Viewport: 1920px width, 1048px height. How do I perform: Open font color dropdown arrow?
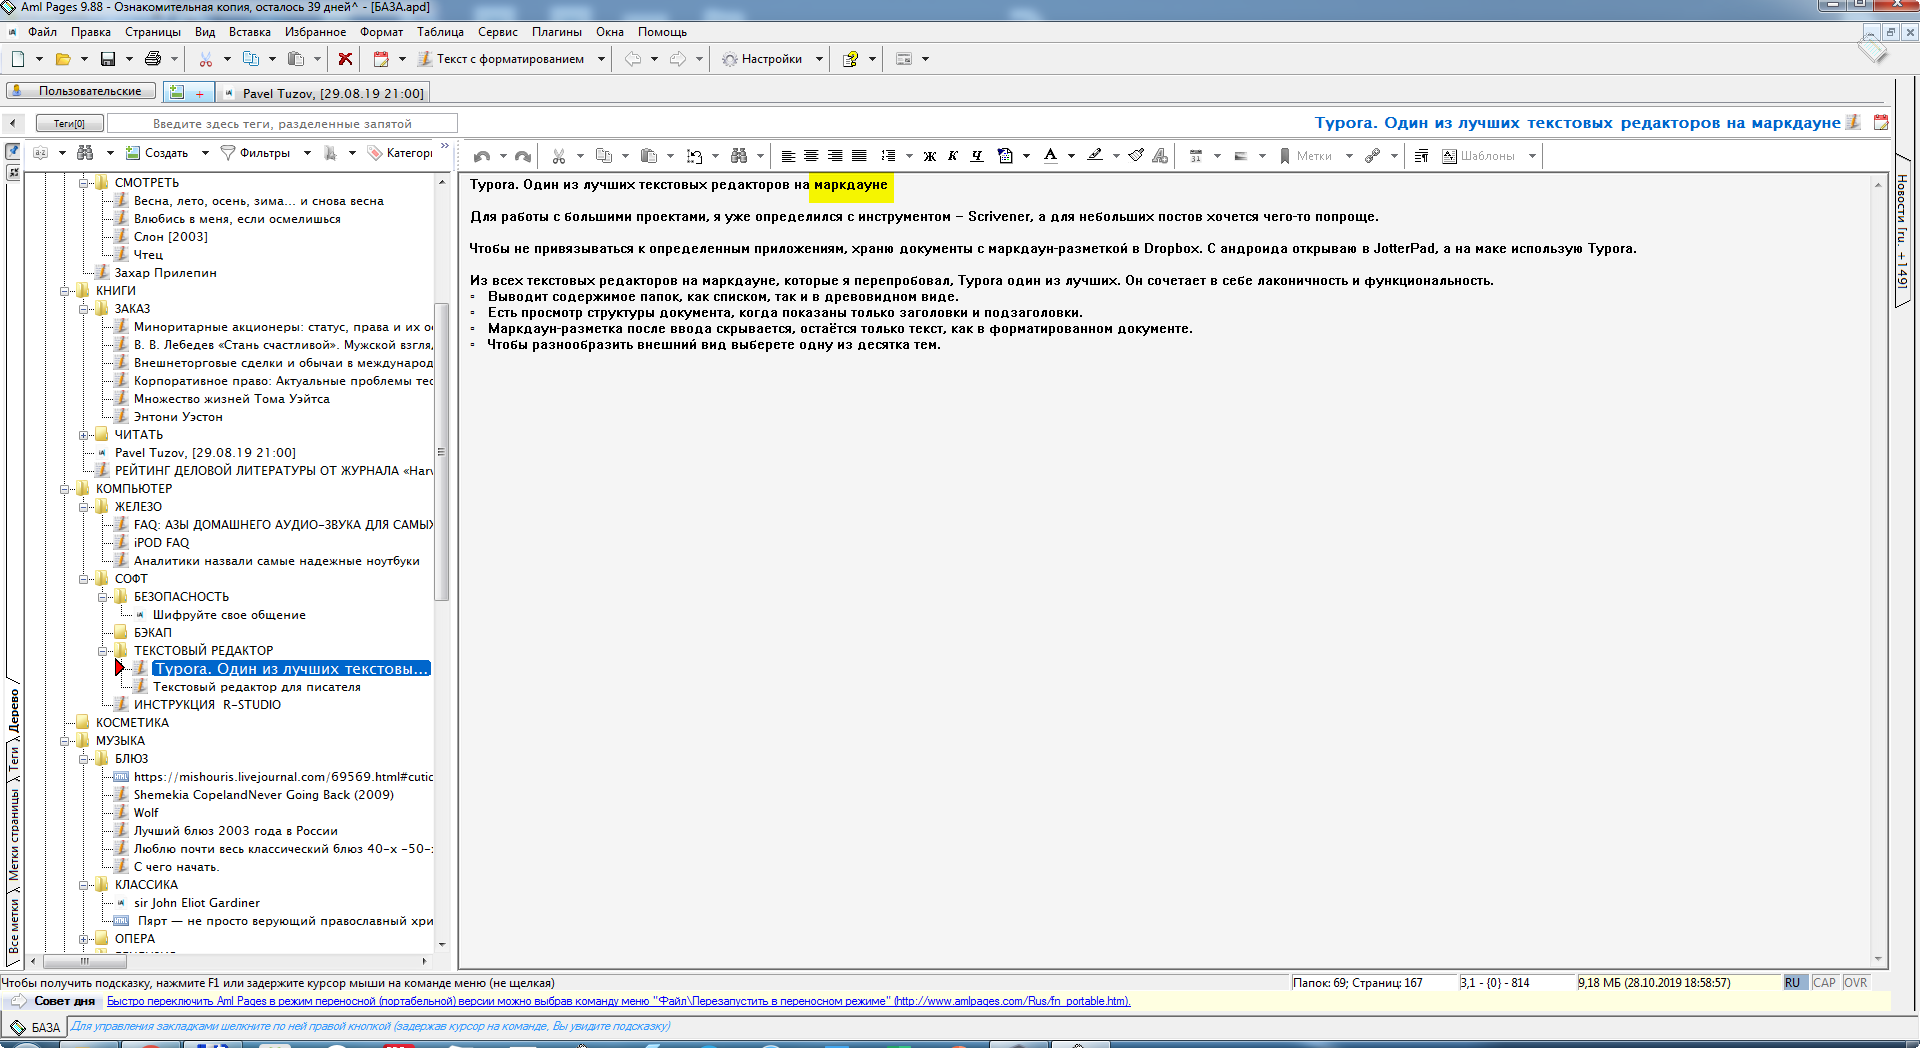click(1071, 156)
